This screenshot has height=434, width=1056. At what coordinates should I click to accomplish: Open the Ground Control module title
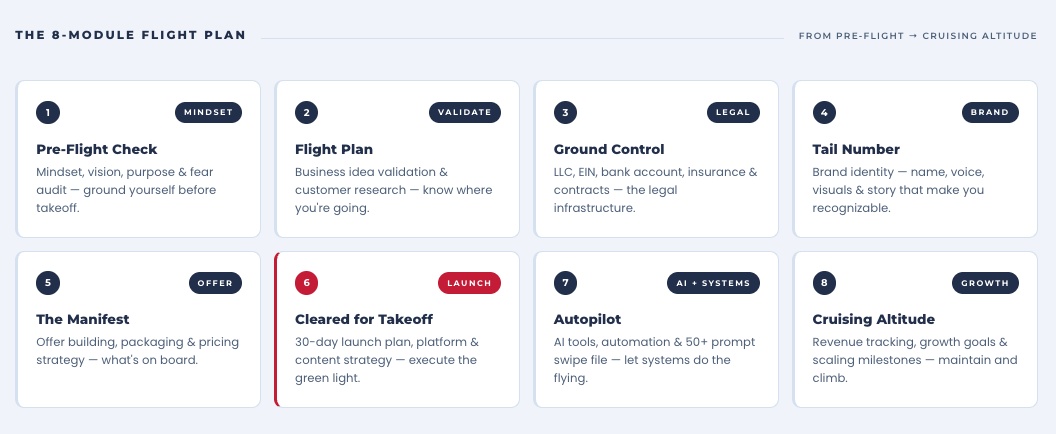[609, 150]
